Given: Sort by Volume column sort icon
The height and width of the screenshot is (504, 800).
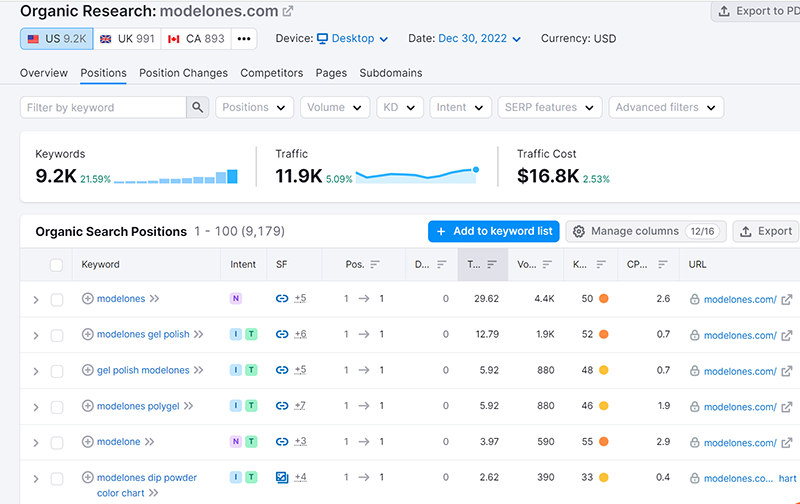Looking at the screenshot, I should [x=547, y=264].
